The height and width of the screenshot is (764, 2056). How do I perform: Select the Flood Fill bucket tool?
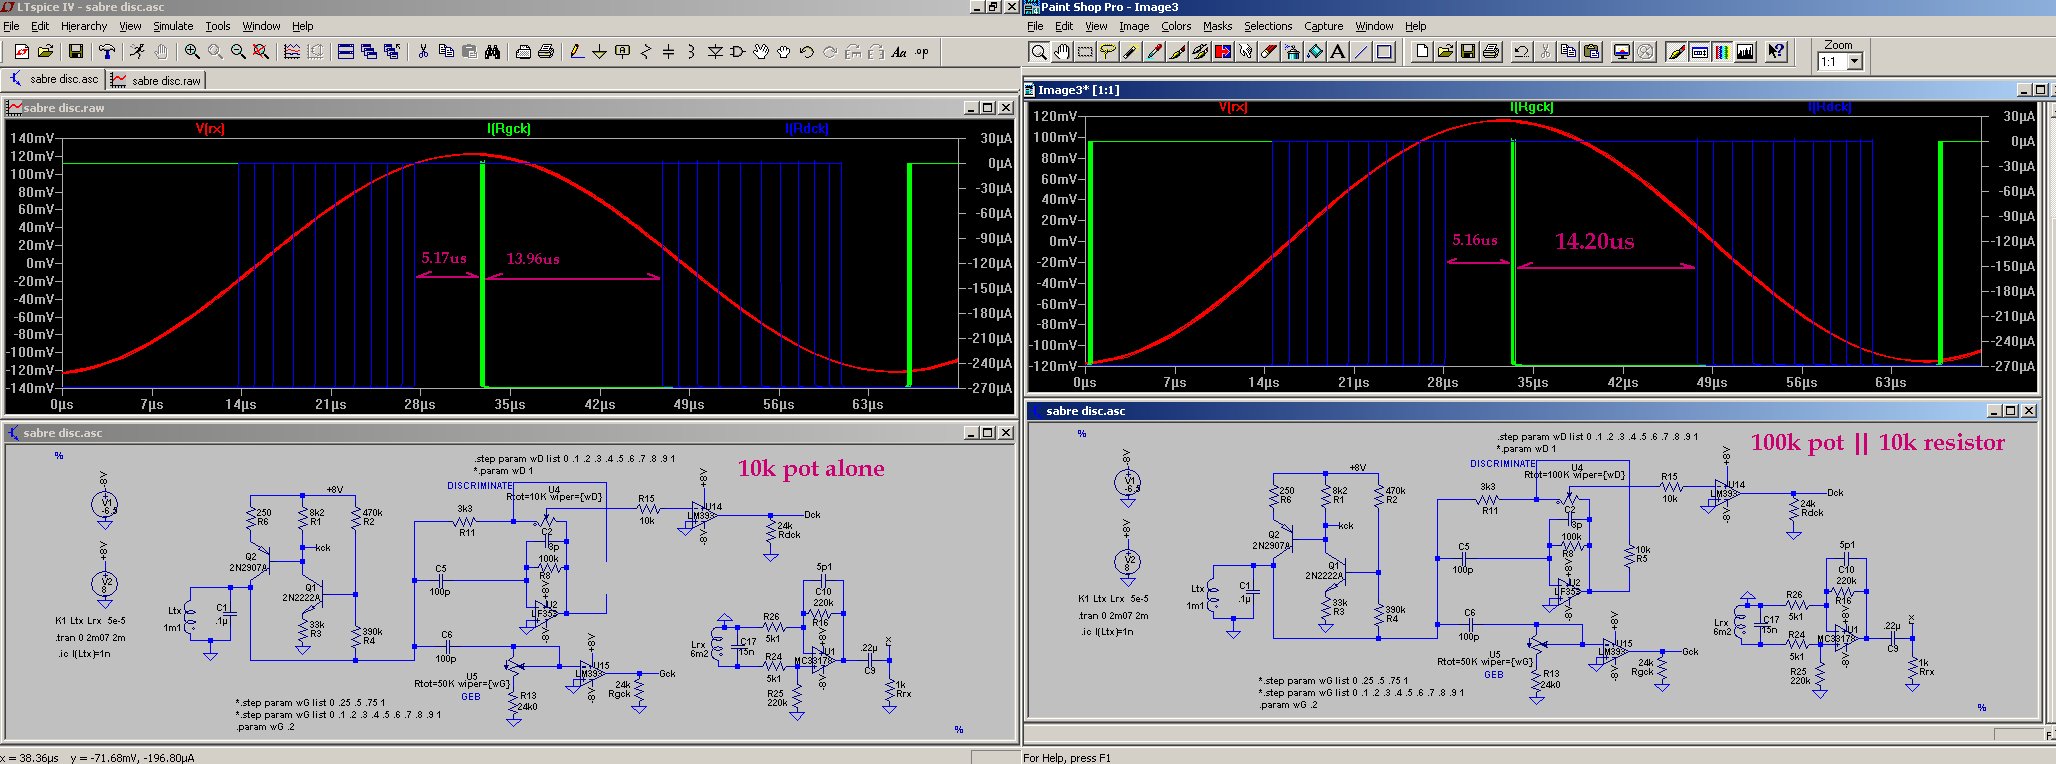click(1315, 52)
